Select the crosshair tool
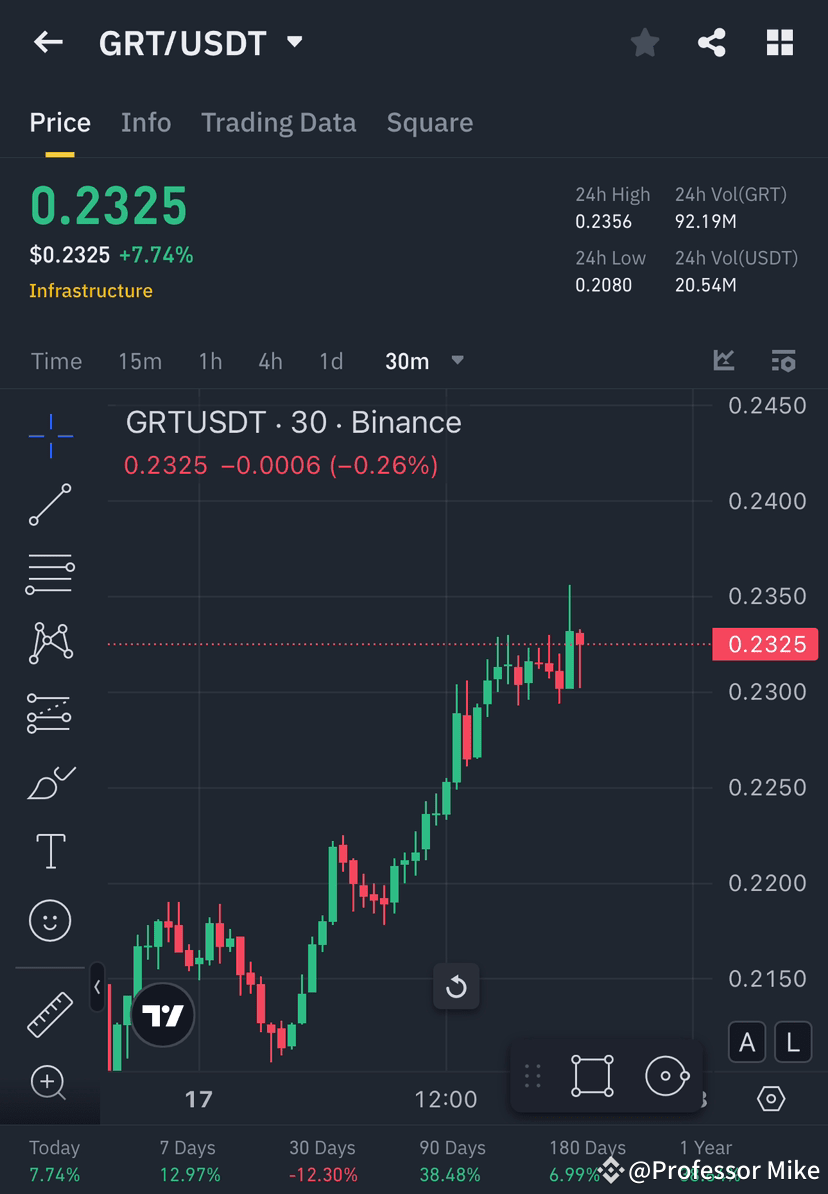828x1194 pixels. coord(50,435)
